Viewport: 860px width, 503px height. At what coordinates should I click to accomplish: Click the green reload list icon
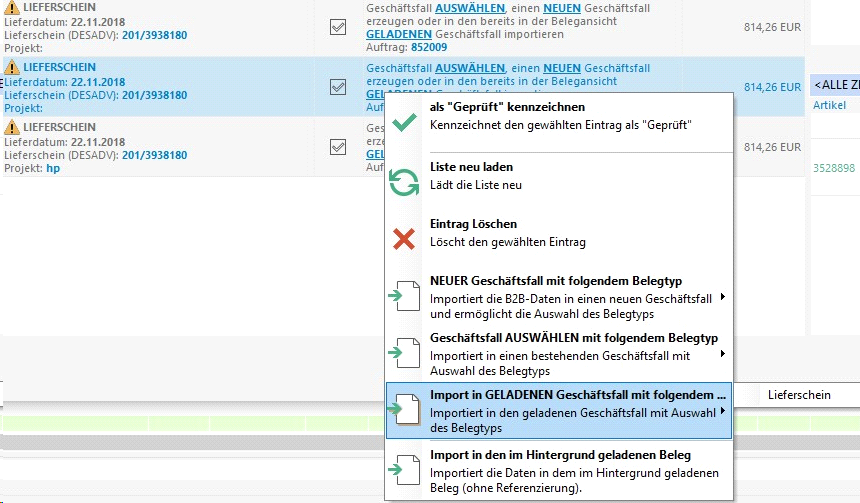404,182
